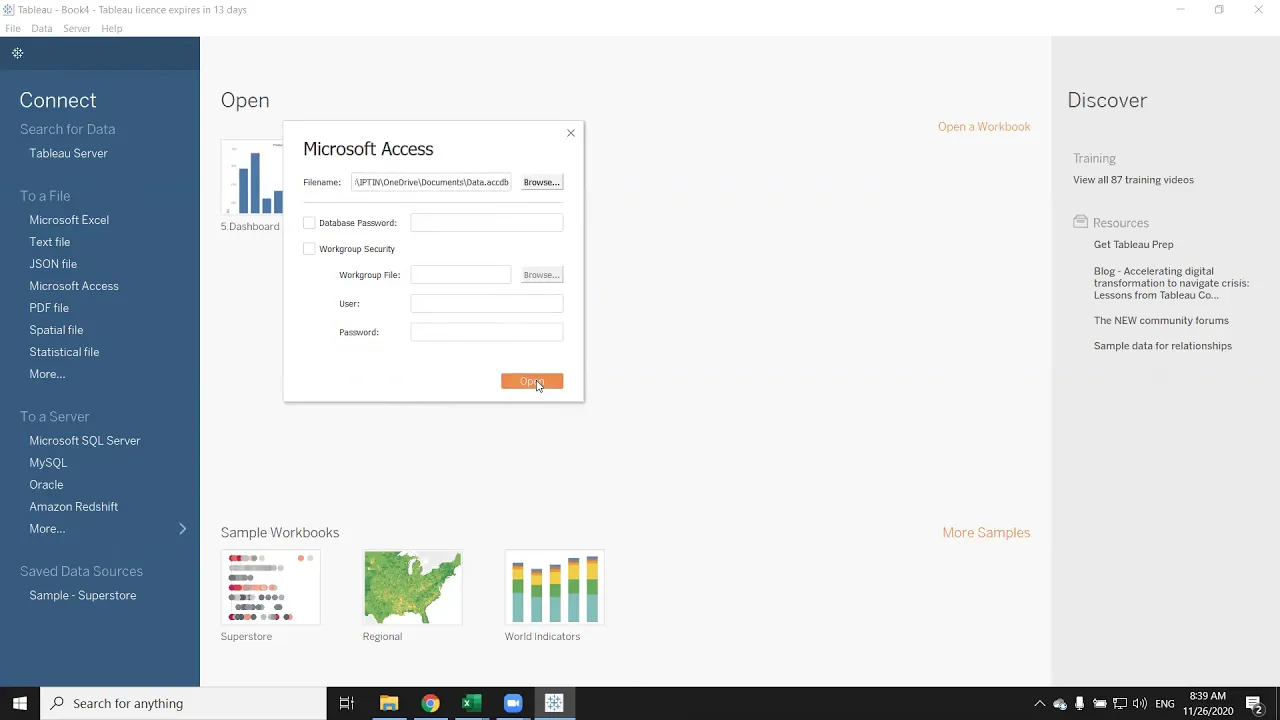Click the Workgroup File text field
Image resolution: width=1280 pixels, height=720 pixels.
[461, 274]
